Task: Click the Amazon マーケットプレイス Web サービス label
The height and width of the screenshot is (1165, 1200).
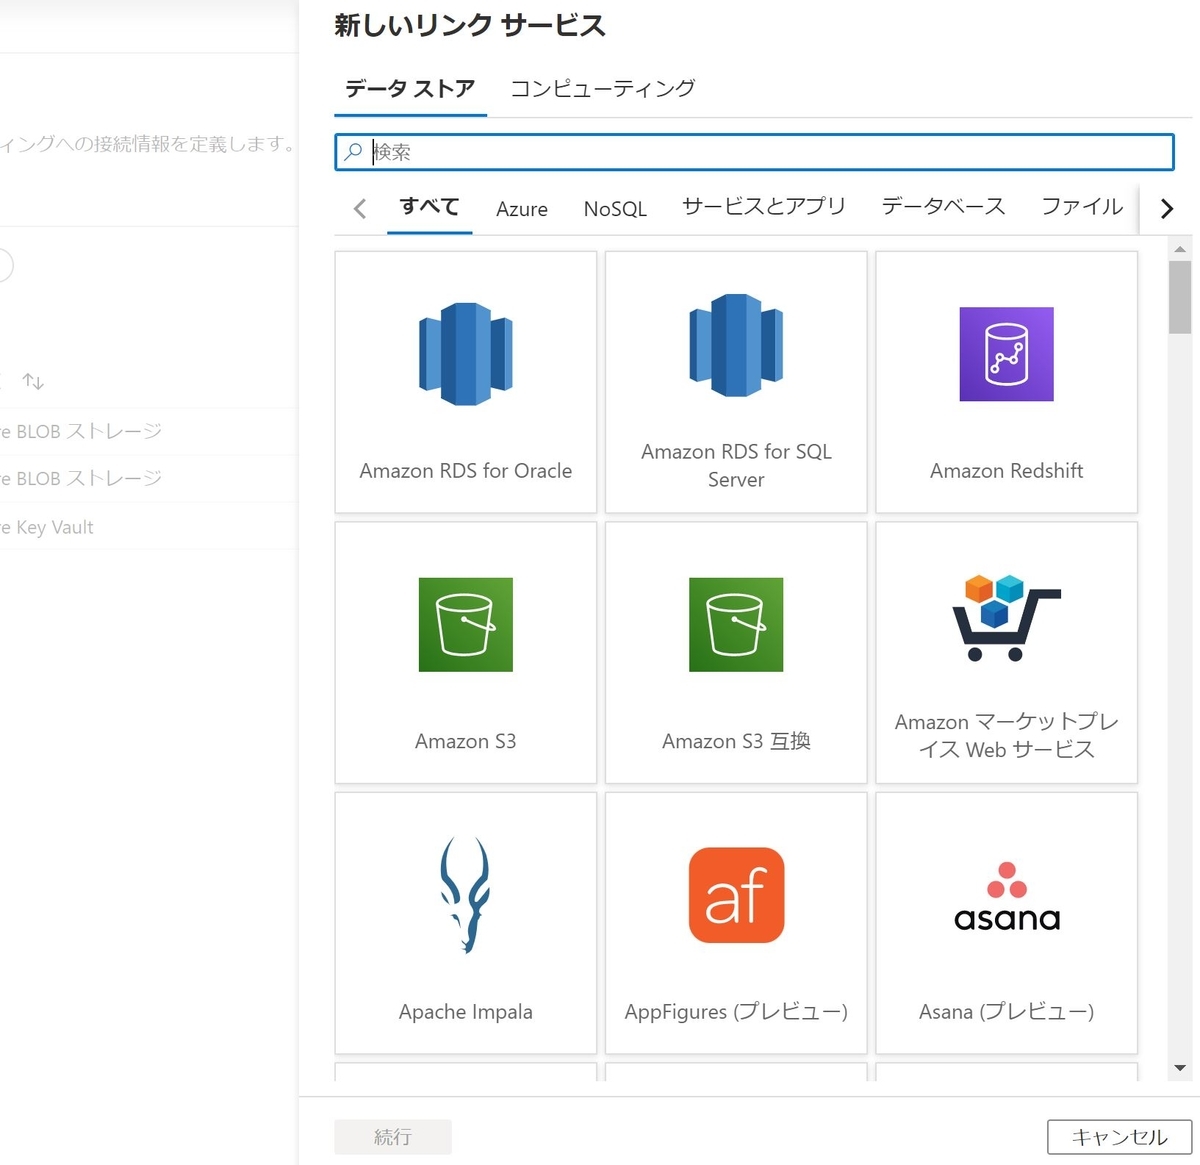Action: coord(1006,735)
